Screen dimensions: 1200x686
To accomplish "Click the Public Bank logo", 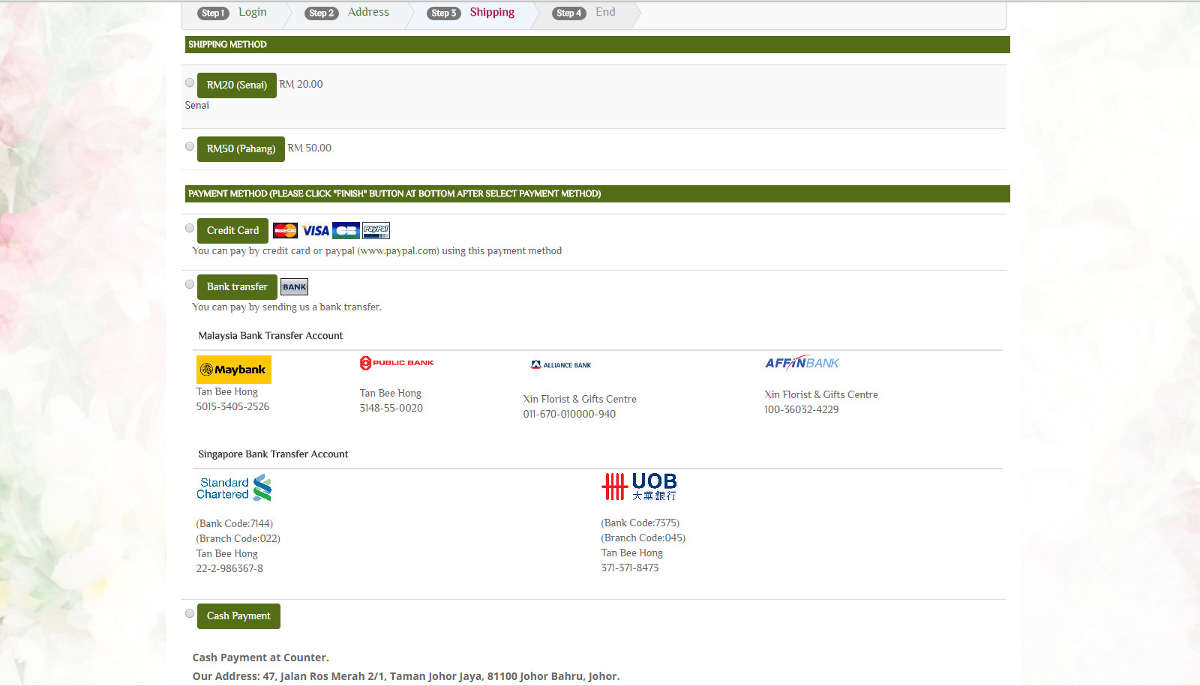I will (x=397, y=363).
